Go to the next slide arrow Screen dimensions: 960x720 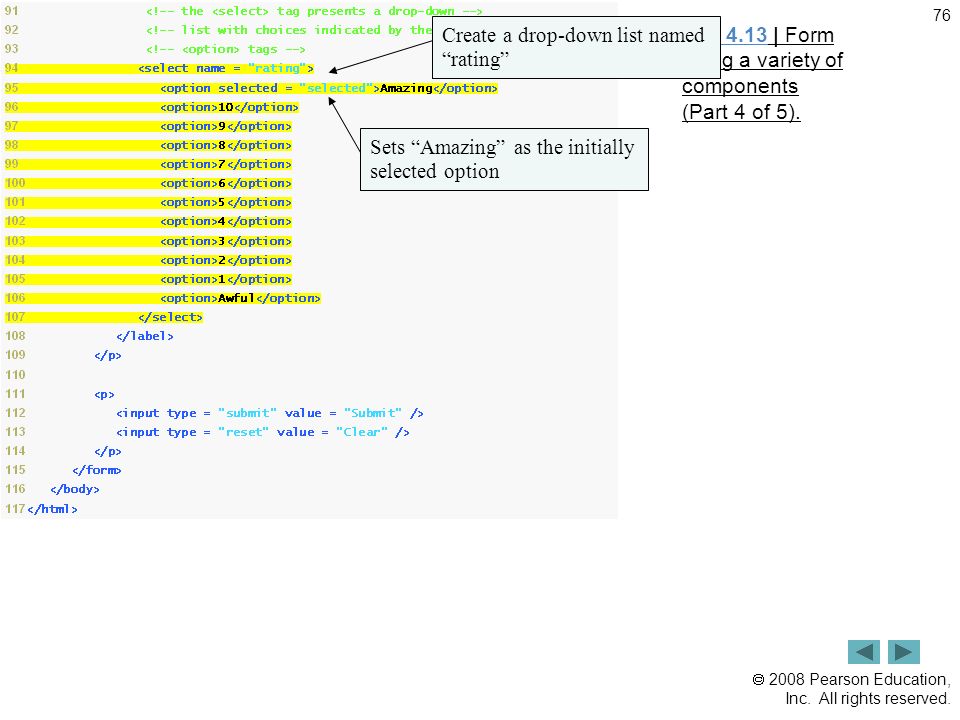tap(904, 652)
